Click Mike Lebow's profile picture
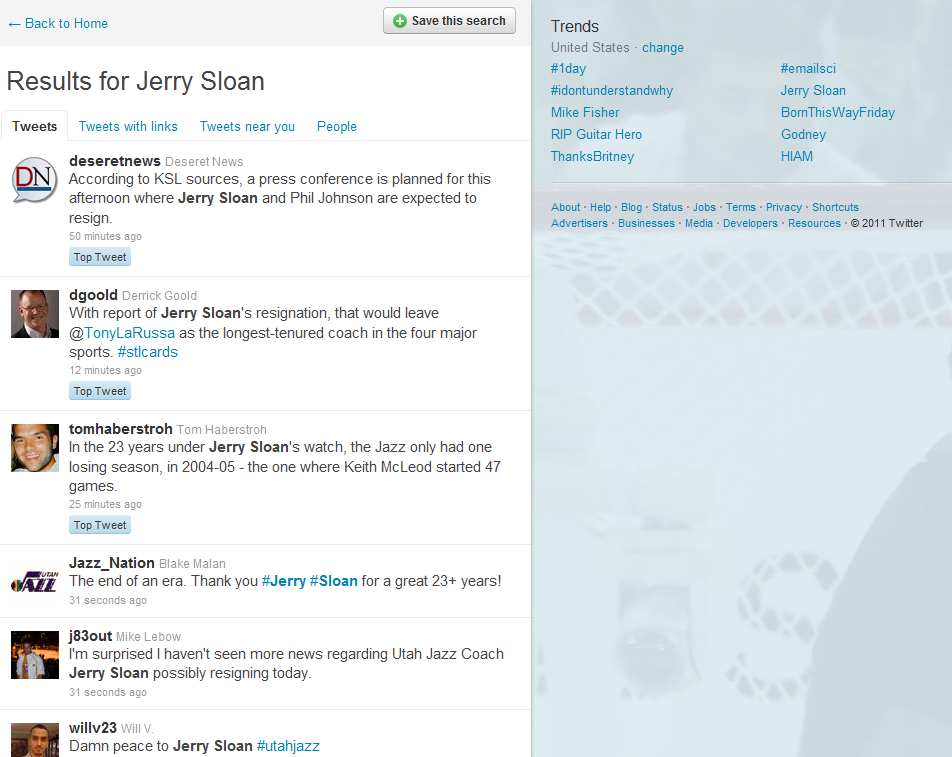 35,655
